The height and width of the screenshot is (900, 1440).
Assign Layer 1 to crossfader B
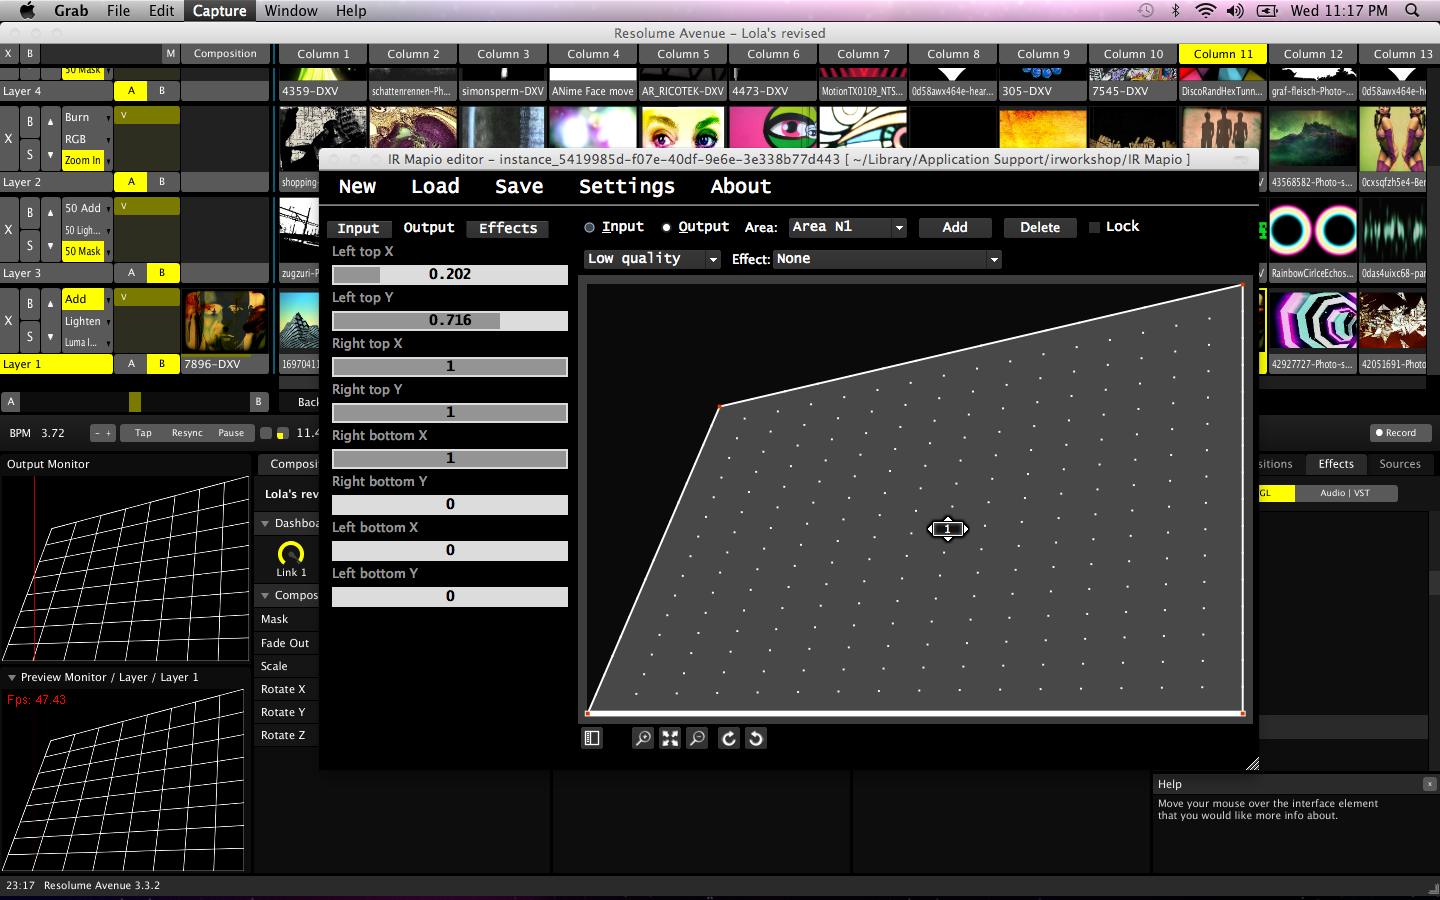162,364
